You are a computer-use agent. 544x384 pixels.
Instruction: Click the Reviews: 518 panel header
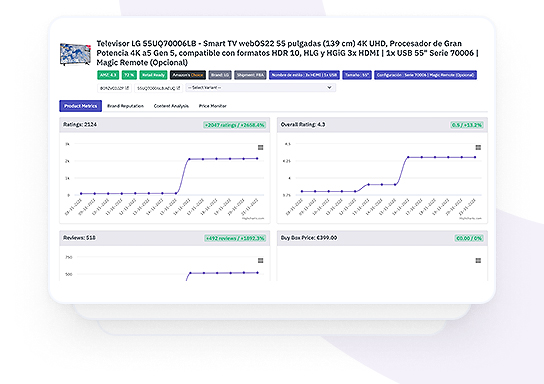165,238
